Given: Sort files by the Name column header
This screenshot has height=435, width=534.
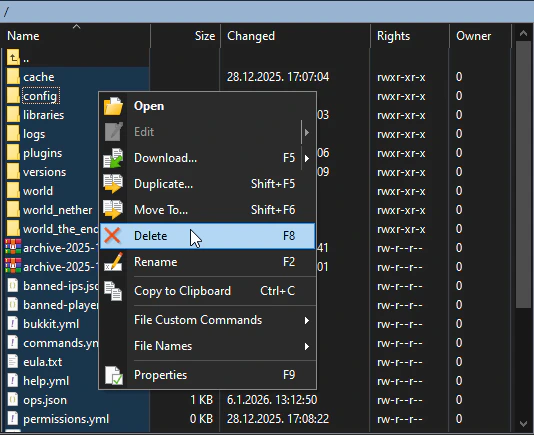Looking at the screenshot, I should (x=75, y=36).
